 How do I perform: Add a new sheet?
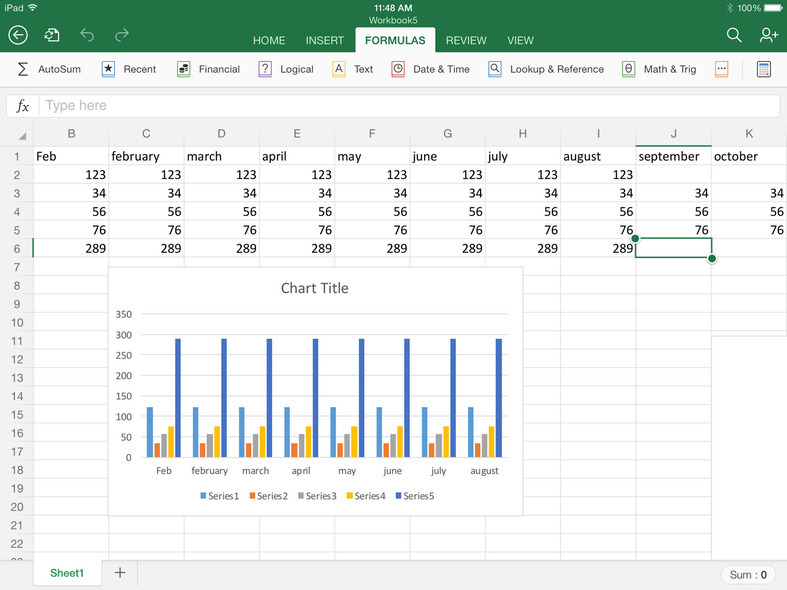[x=120, y=573]
